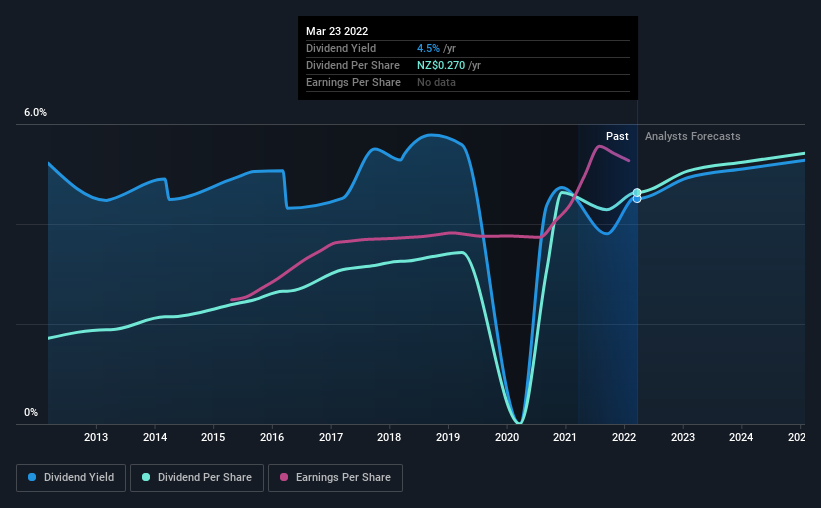The width and height of the screenshot is (821, 508).
Task: Click the 'Dividend Per Share' tooltip row label
Action: pos(352,65)
